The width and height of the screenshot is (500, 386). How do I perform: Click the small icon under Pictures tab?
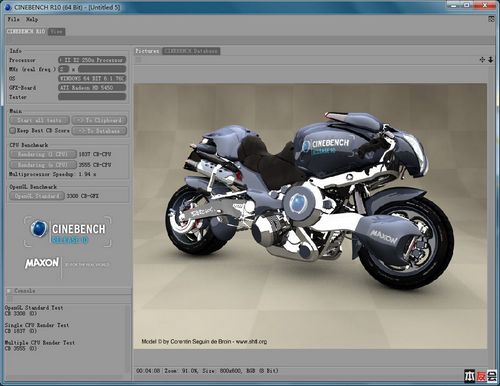coord(138,60)
